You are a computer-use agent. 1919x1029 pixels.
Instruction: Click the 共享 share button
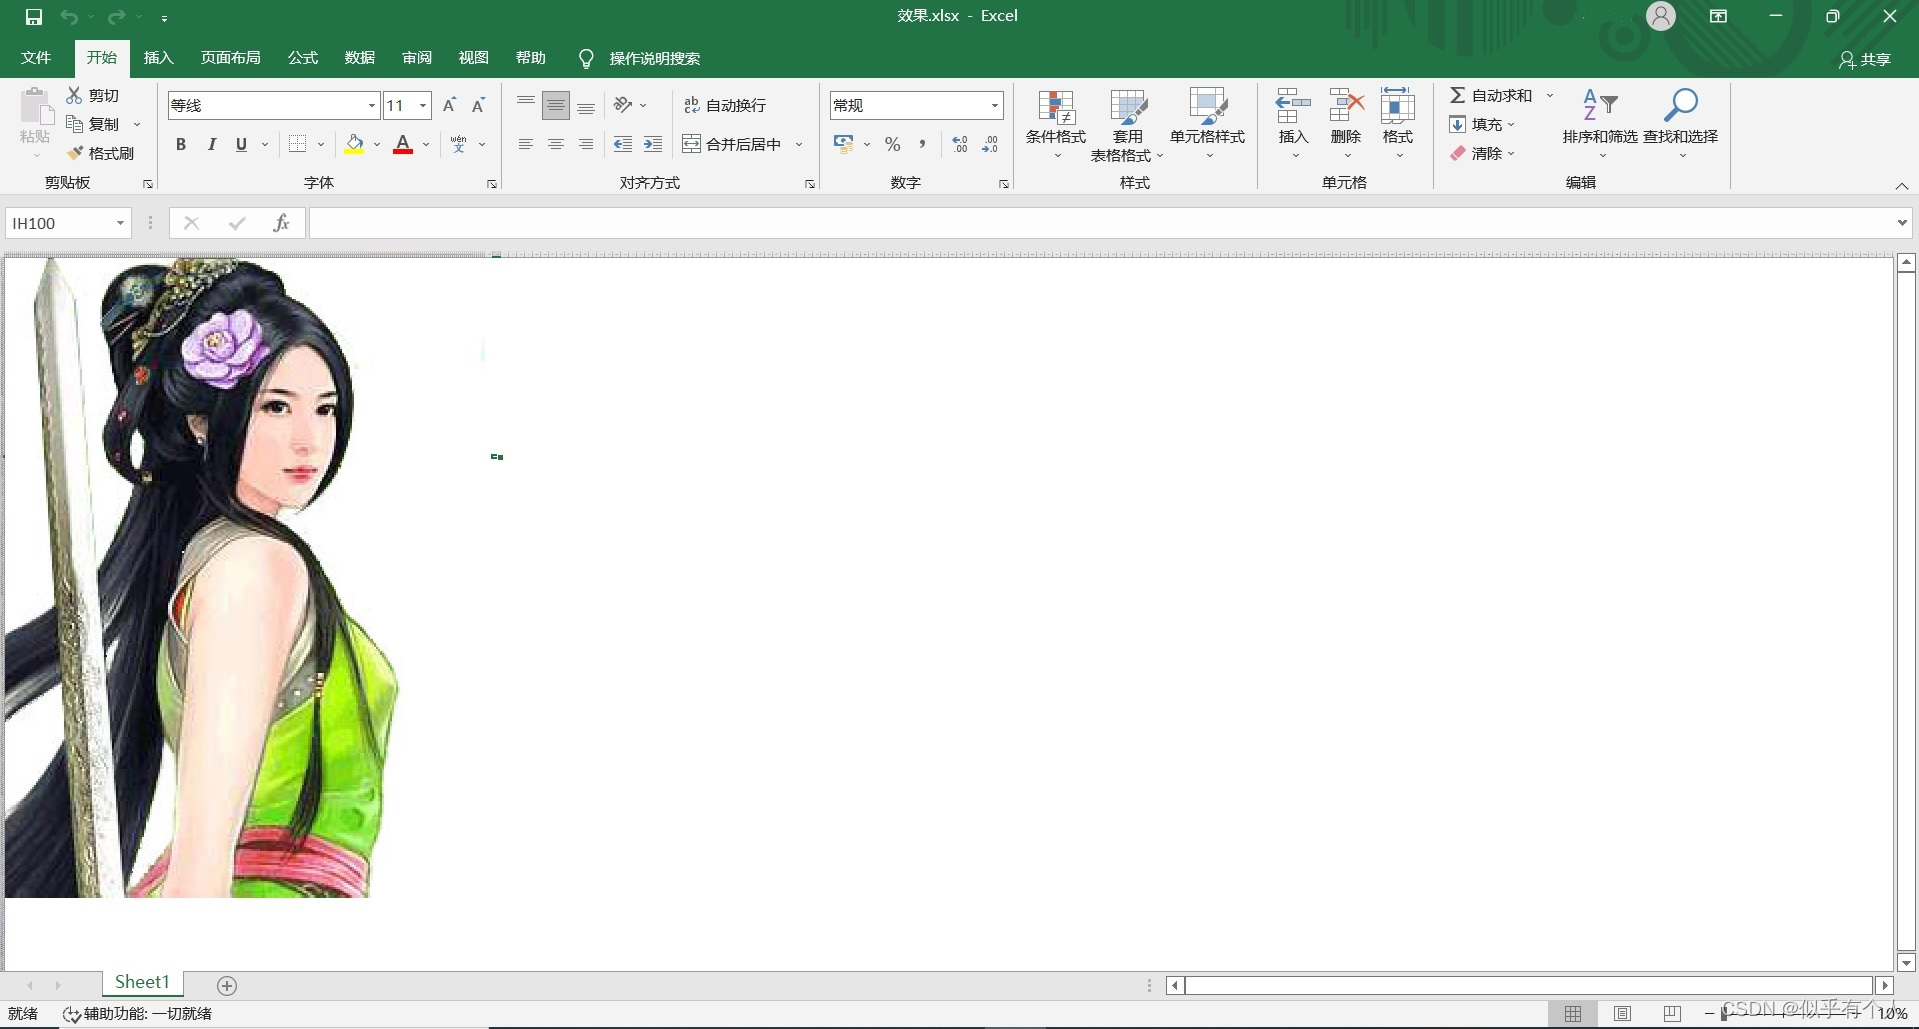point(1865,59)
